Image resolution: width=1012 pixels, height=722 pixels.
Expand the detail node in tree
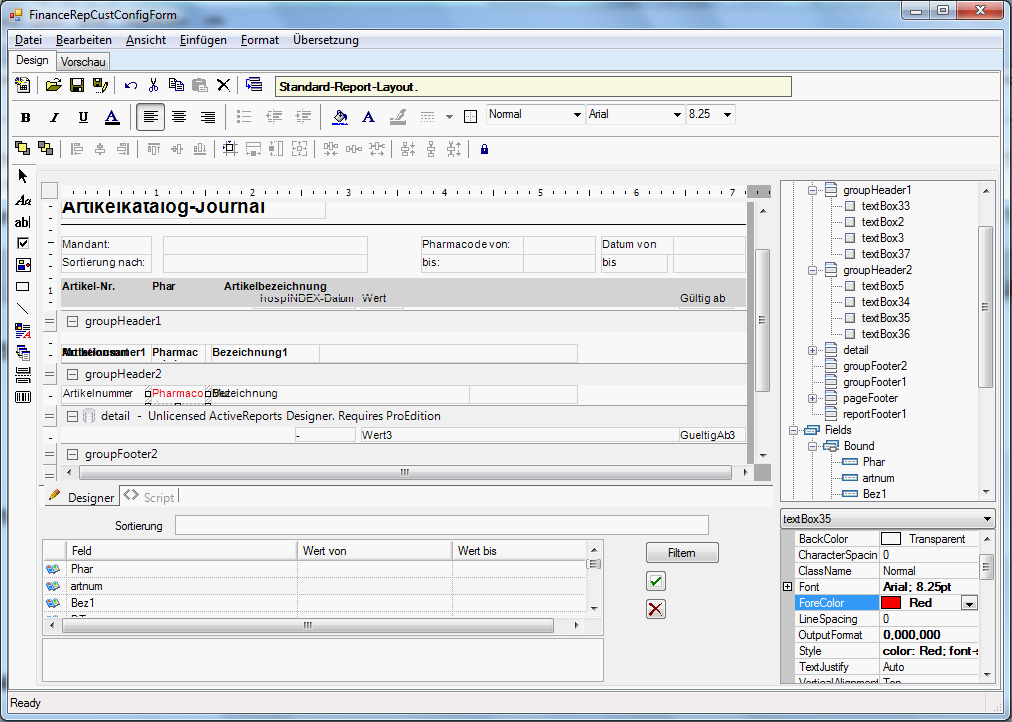813,350
